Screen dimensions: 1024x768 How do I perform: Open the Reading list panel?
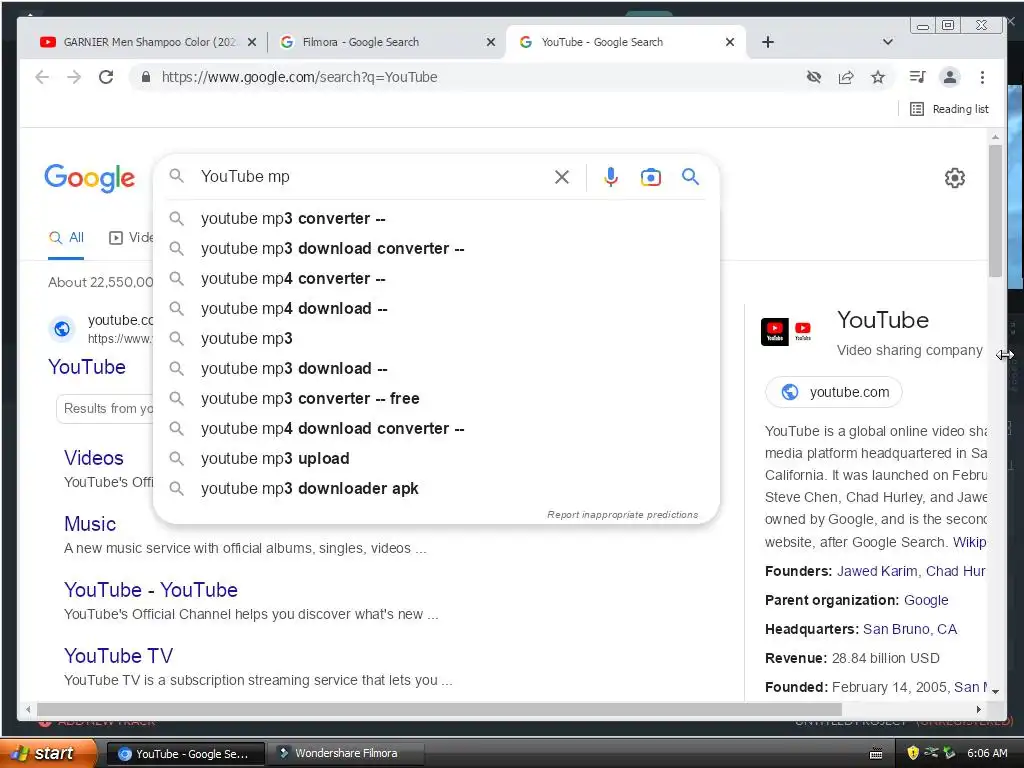pos(950,109)
